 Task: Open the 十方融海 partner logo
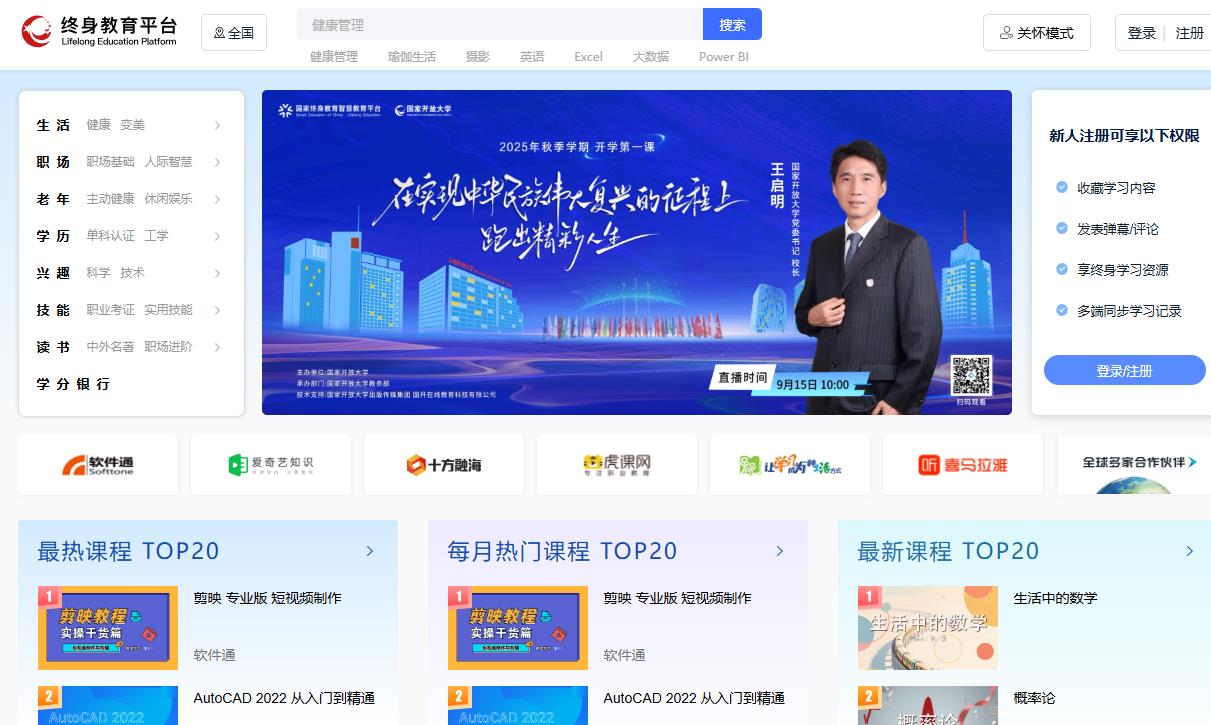pyautogui.click(x=443, y=464)
